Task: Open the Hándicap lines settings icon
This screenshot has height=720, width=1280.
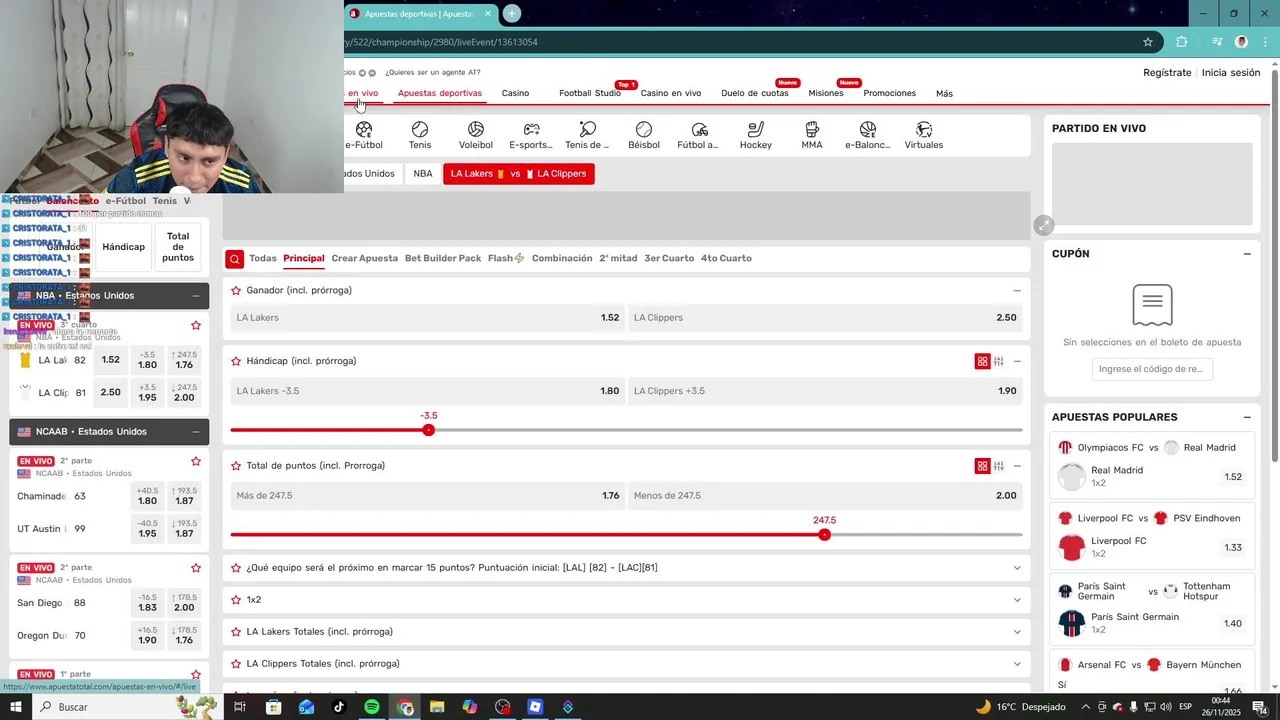Action: point(999,361)
